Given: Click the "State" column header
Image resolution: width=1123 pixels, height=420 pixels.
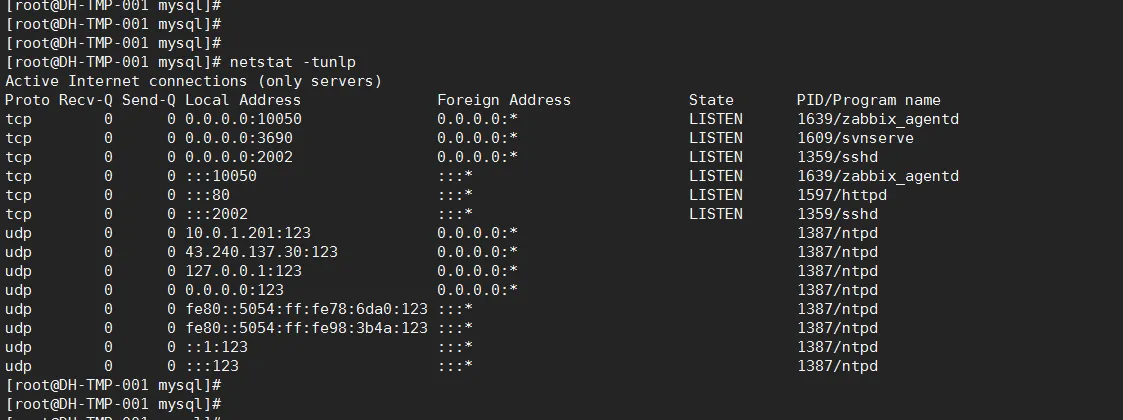Looking at the screenshot, I should point(710,100).
